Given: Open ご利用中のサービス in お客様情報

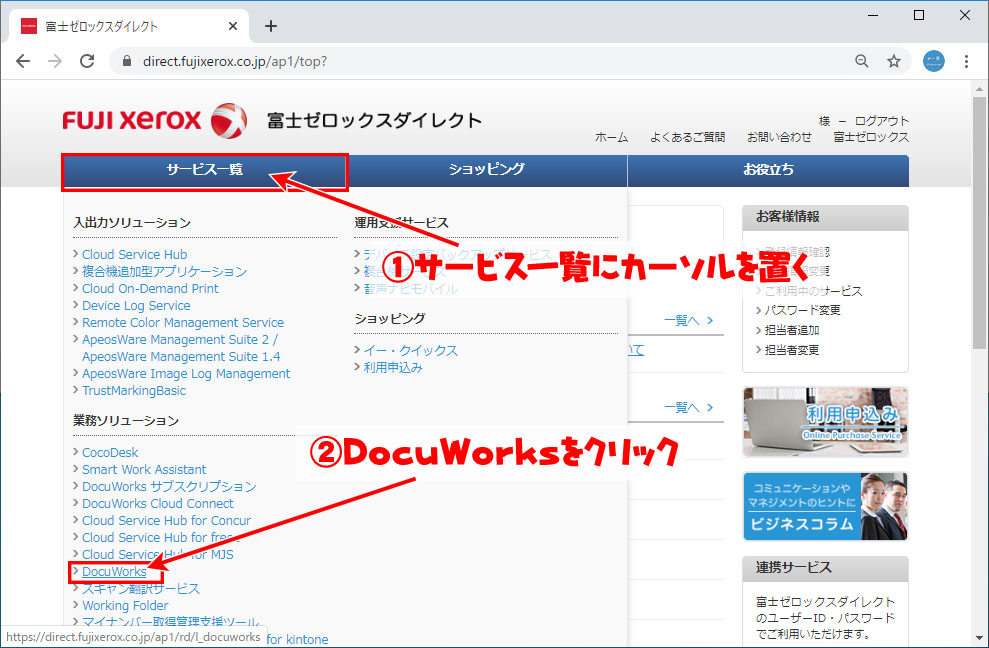Looking at the screenshot, I should click(x=813, y=291).
